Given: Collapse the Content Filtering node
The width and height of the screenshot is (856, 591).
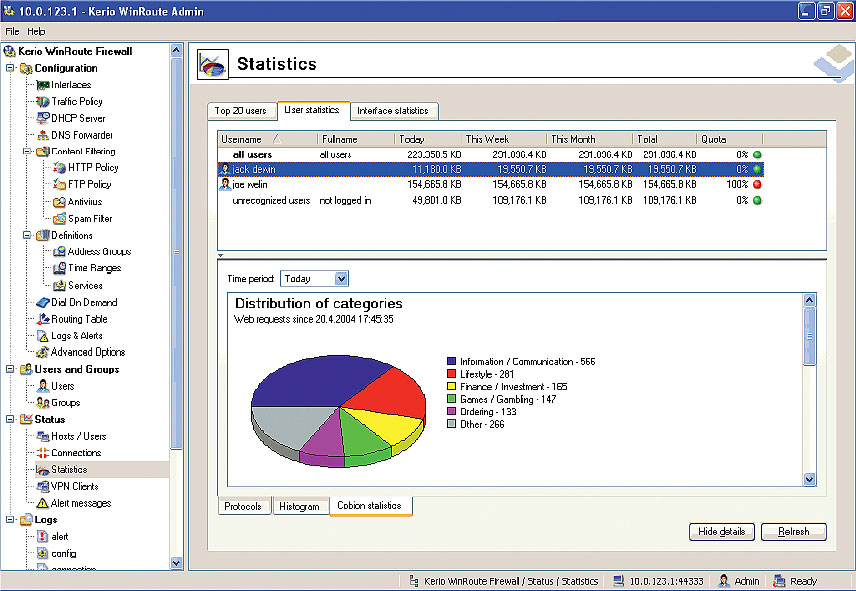Looking at the screenshot, I should tap(26, 152).
